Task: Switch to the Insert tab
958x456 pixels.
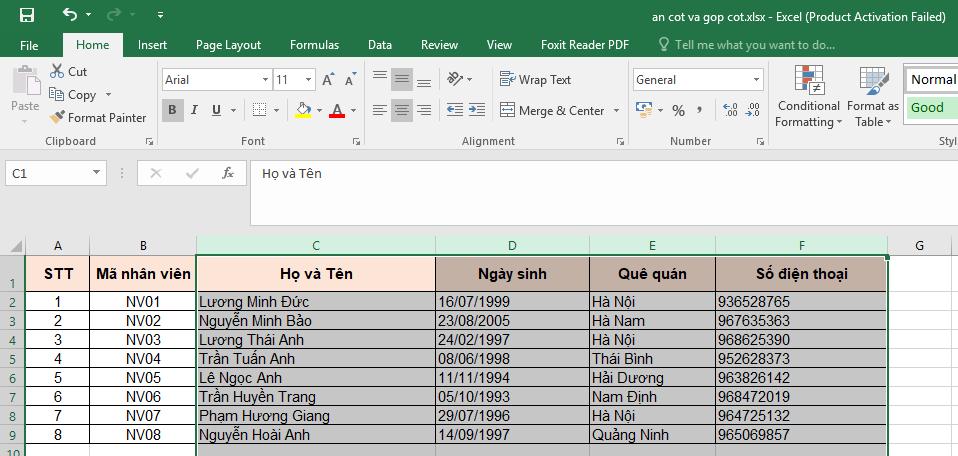Action: 152,45
